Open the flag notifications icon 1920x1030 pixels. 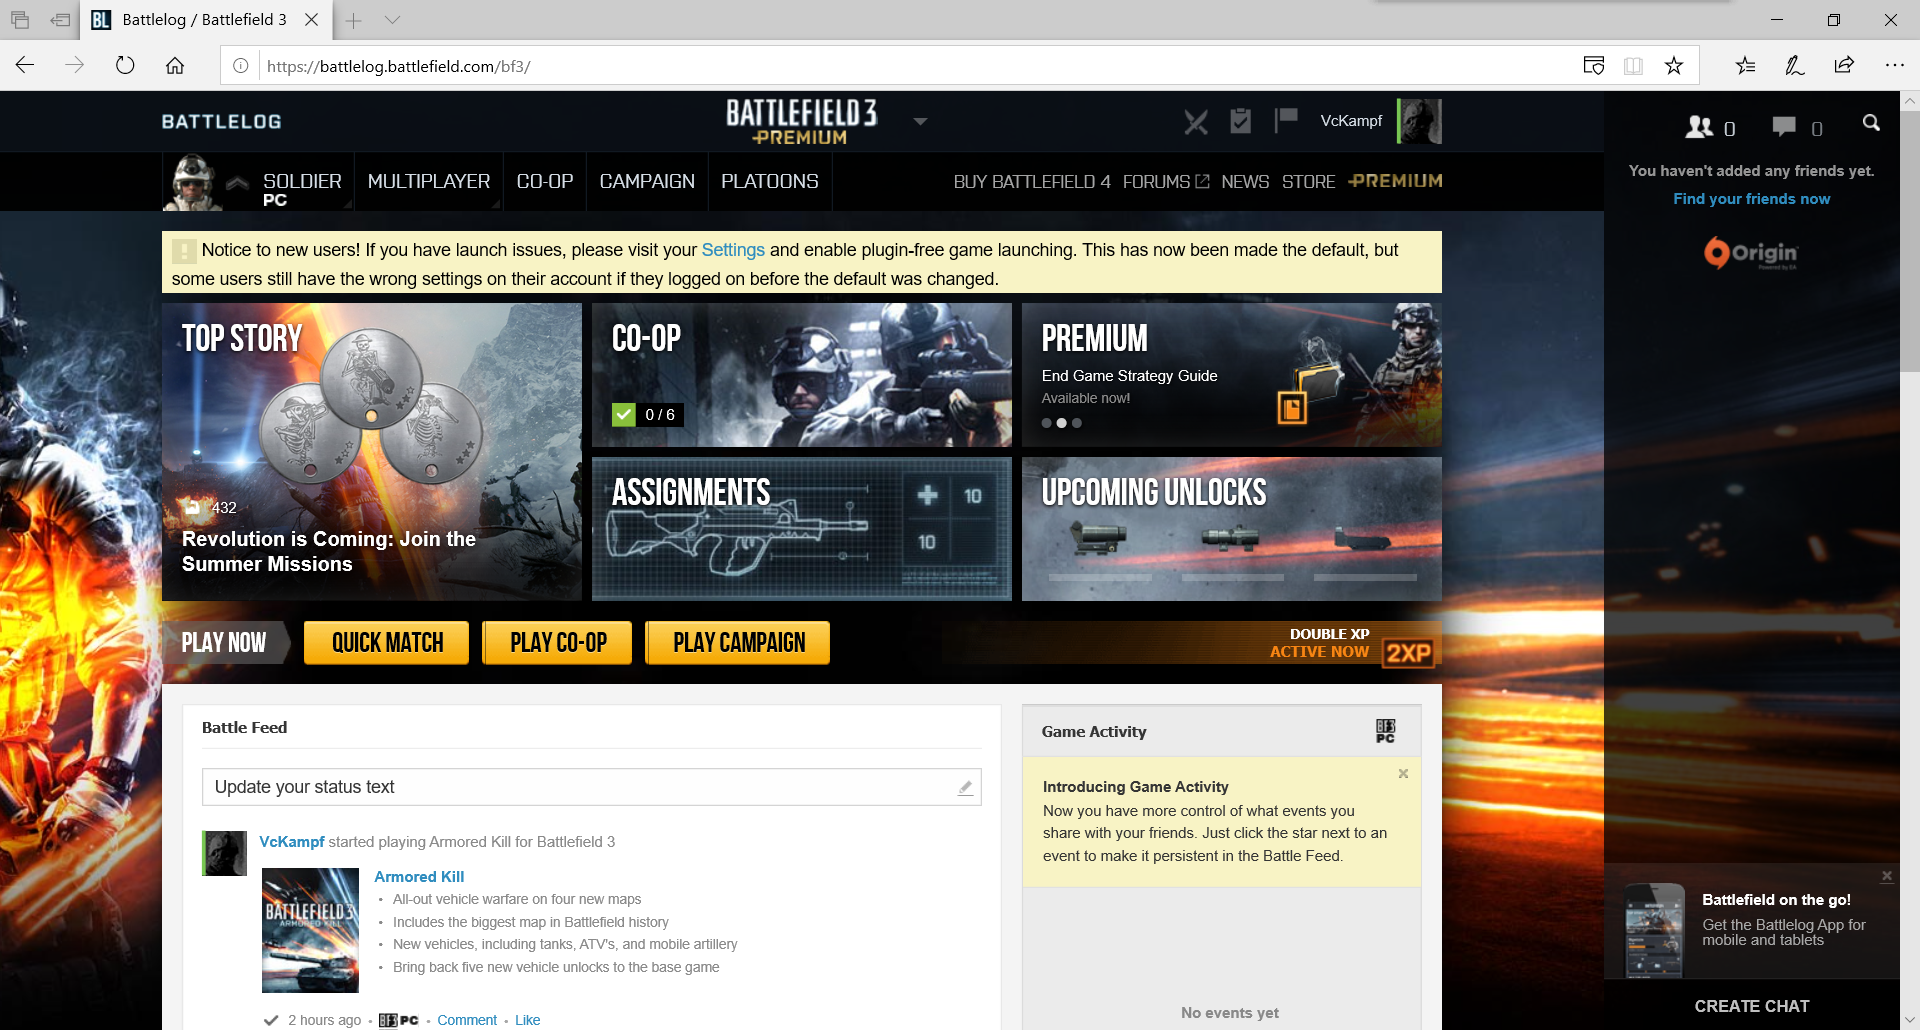pos(1286,120)
